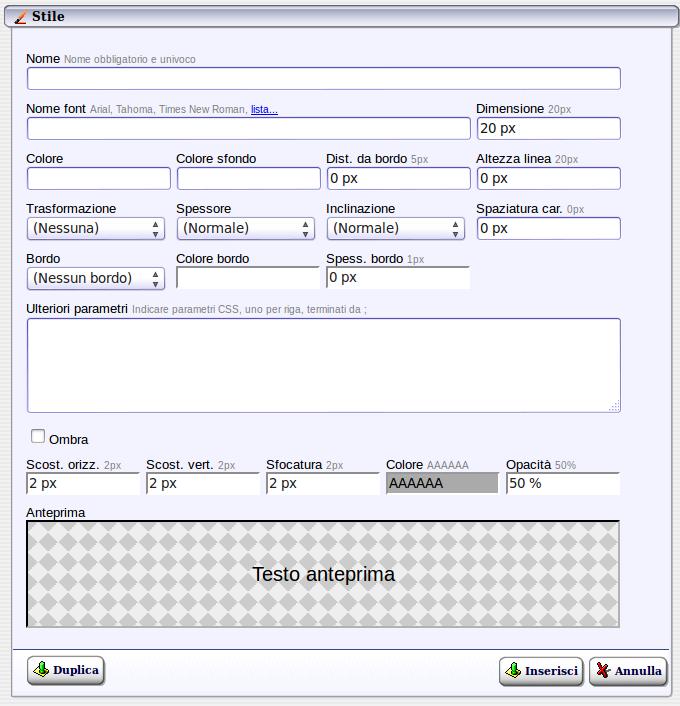The height and width of the screenshot is (706, 680).
Task: Open the Inclinazione dropdown
Action: [396, 228]
